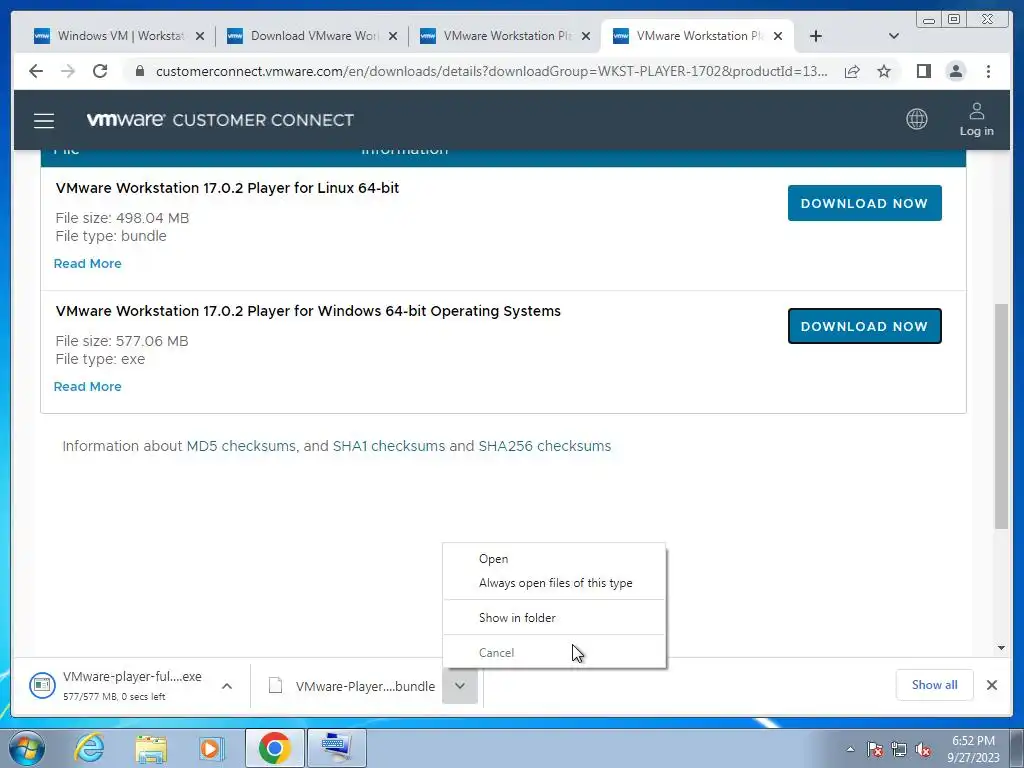Screen dimensions: 1024x768
Task: Choose Show in folder menu entry
Action: [x=554, y=618]
